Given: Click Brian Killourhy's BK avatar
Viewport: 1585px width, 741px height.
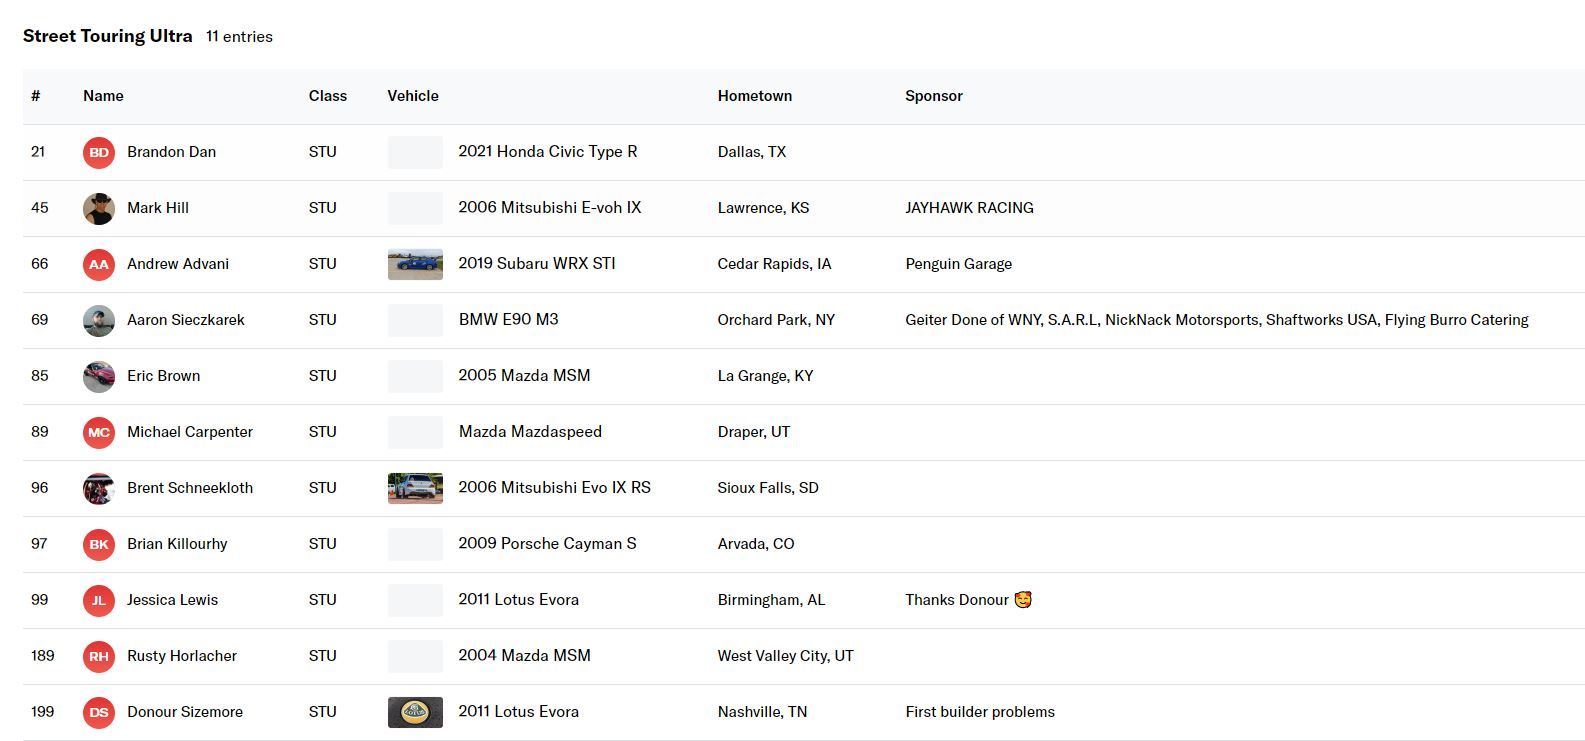Looking at the screenshot, I should pos(98,544).
